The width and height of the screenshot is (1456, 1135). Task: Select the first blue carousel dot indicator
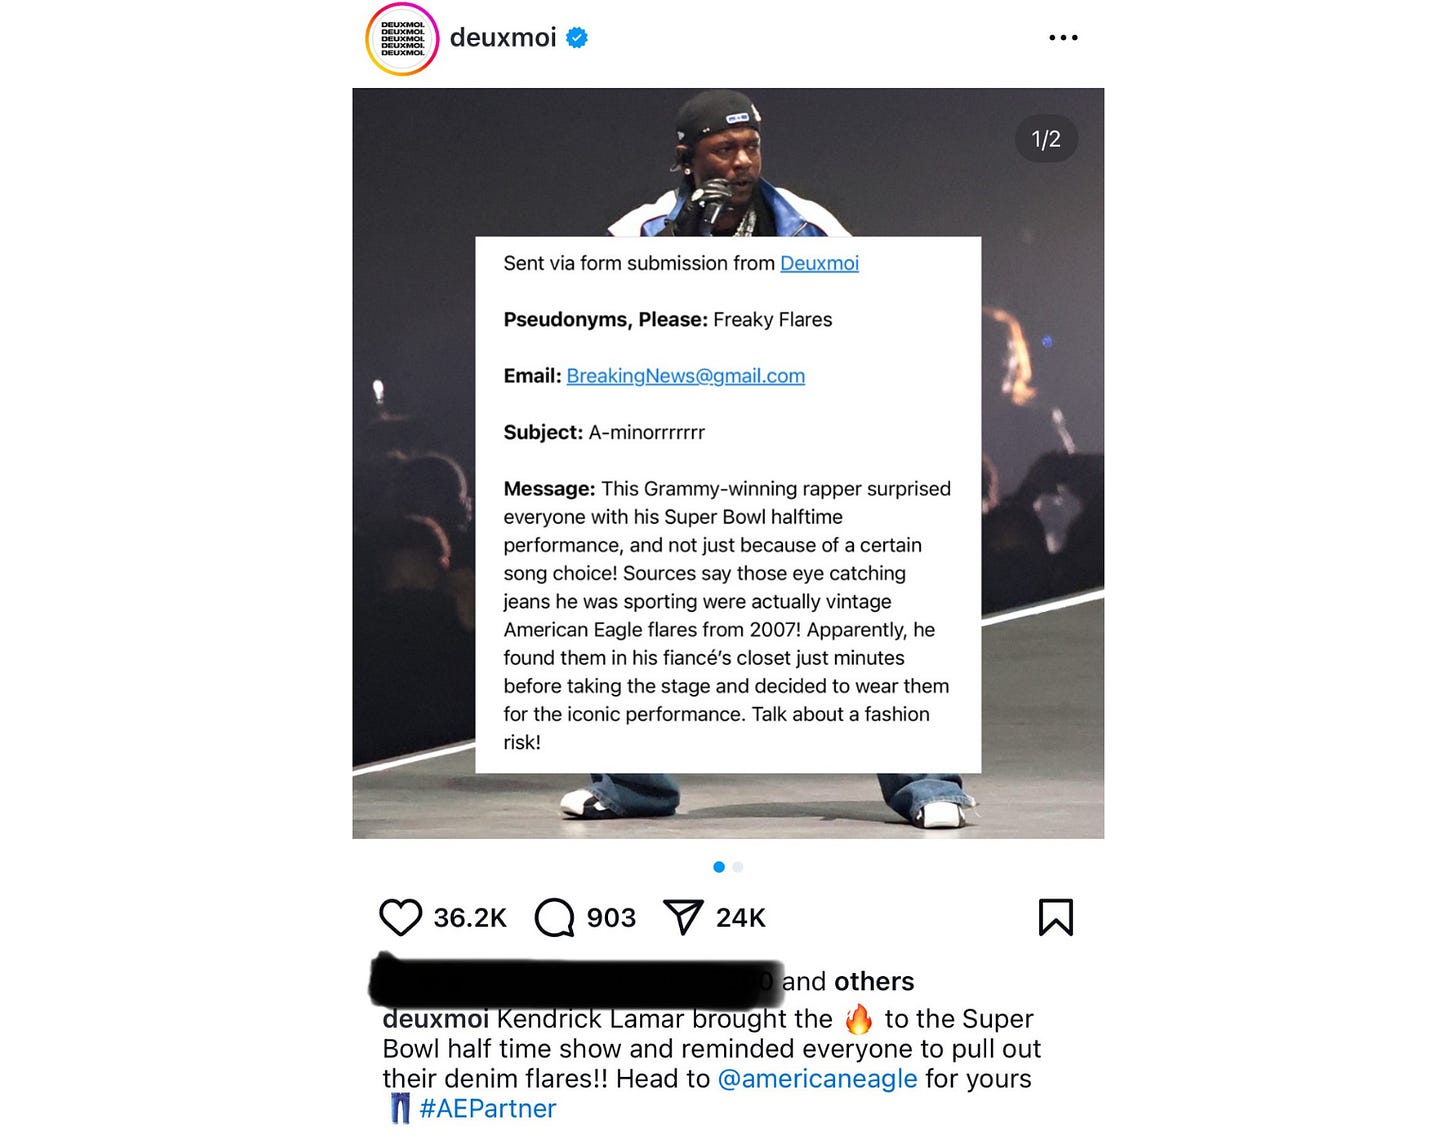pyautogui.click(x=719, y=867)
